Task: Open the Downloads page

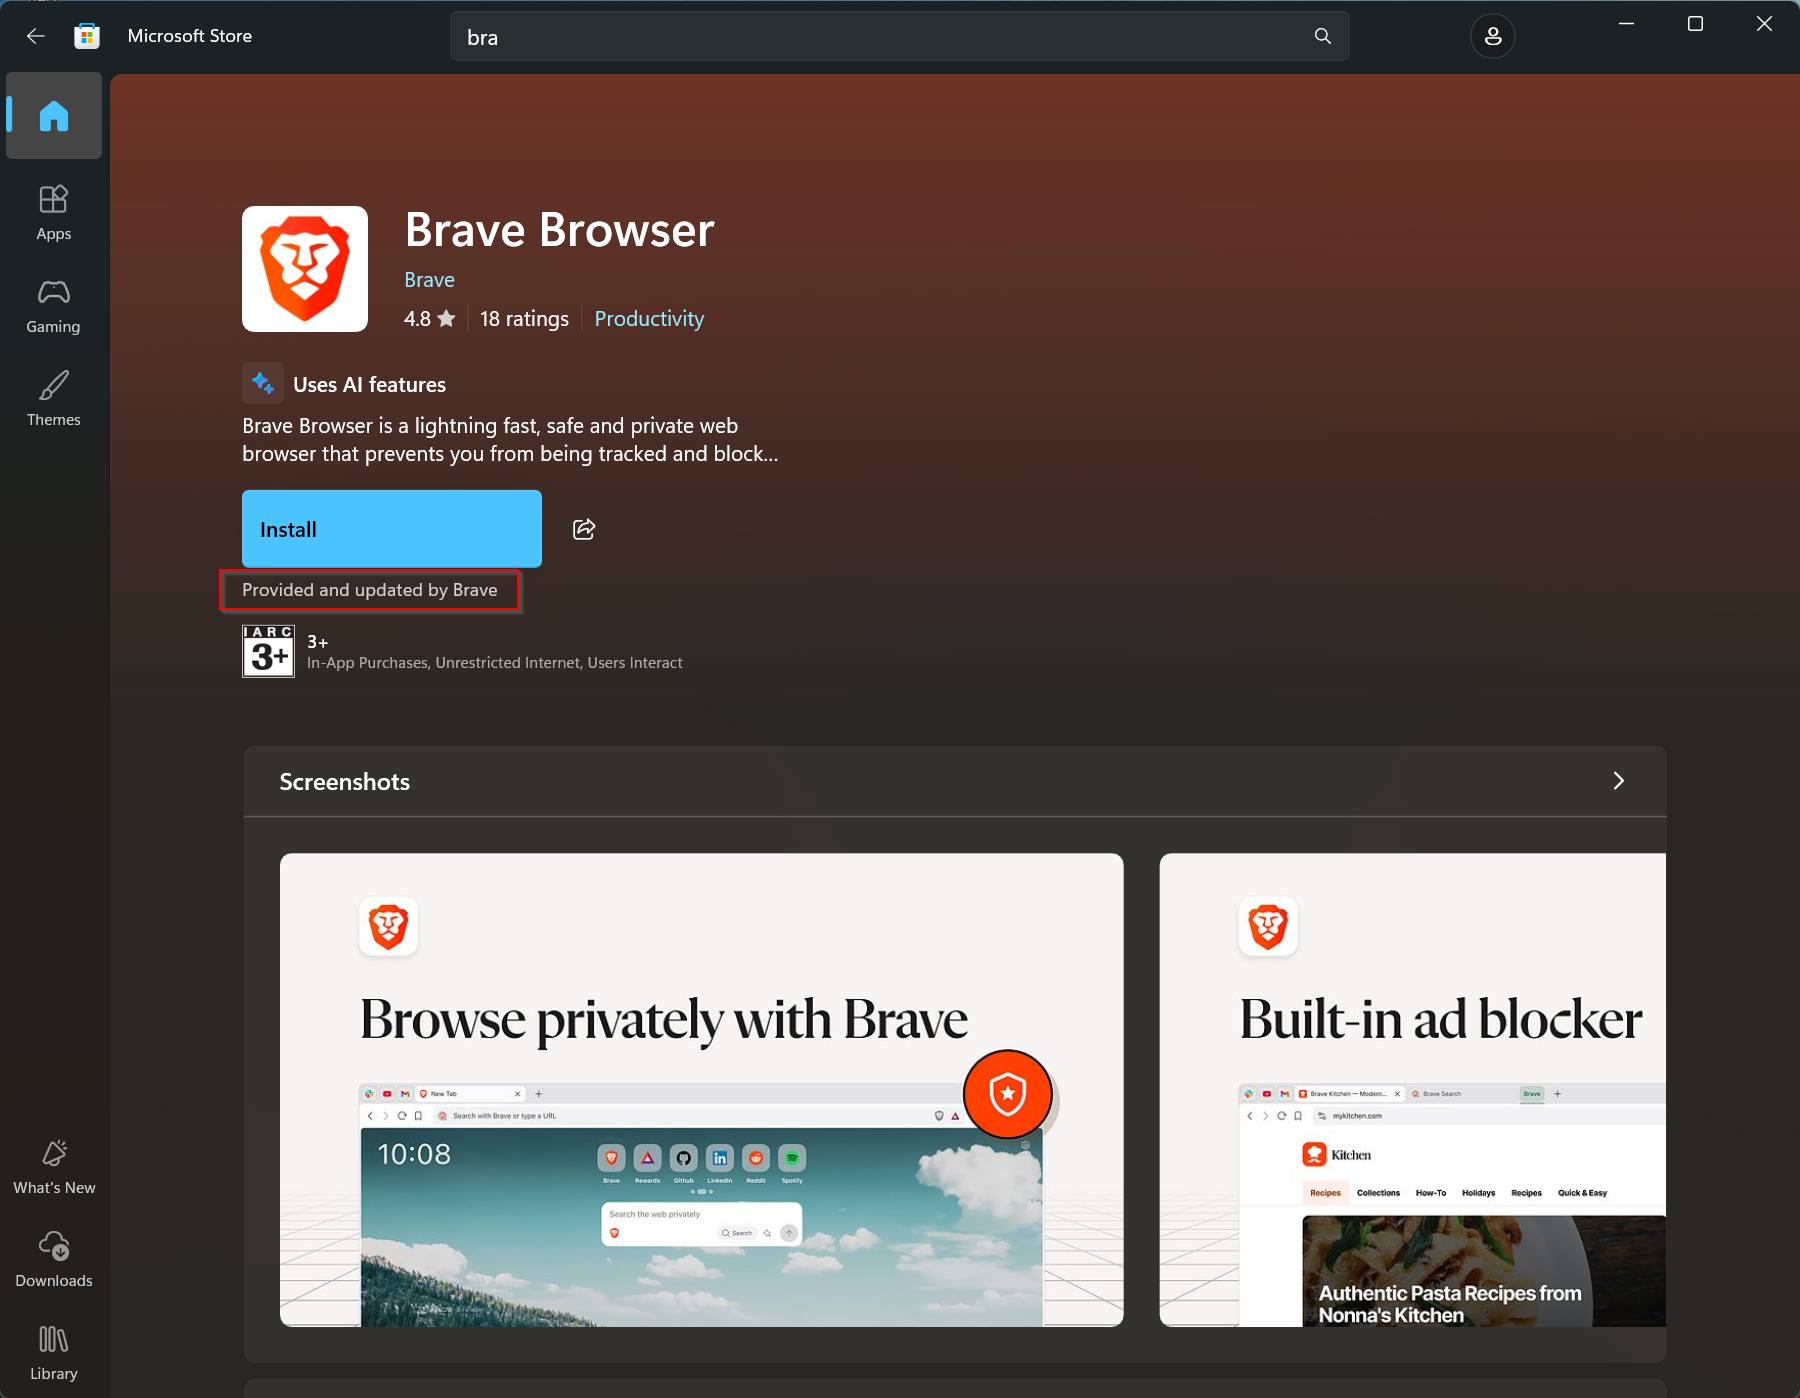Action: click(x=54, y=1260)
